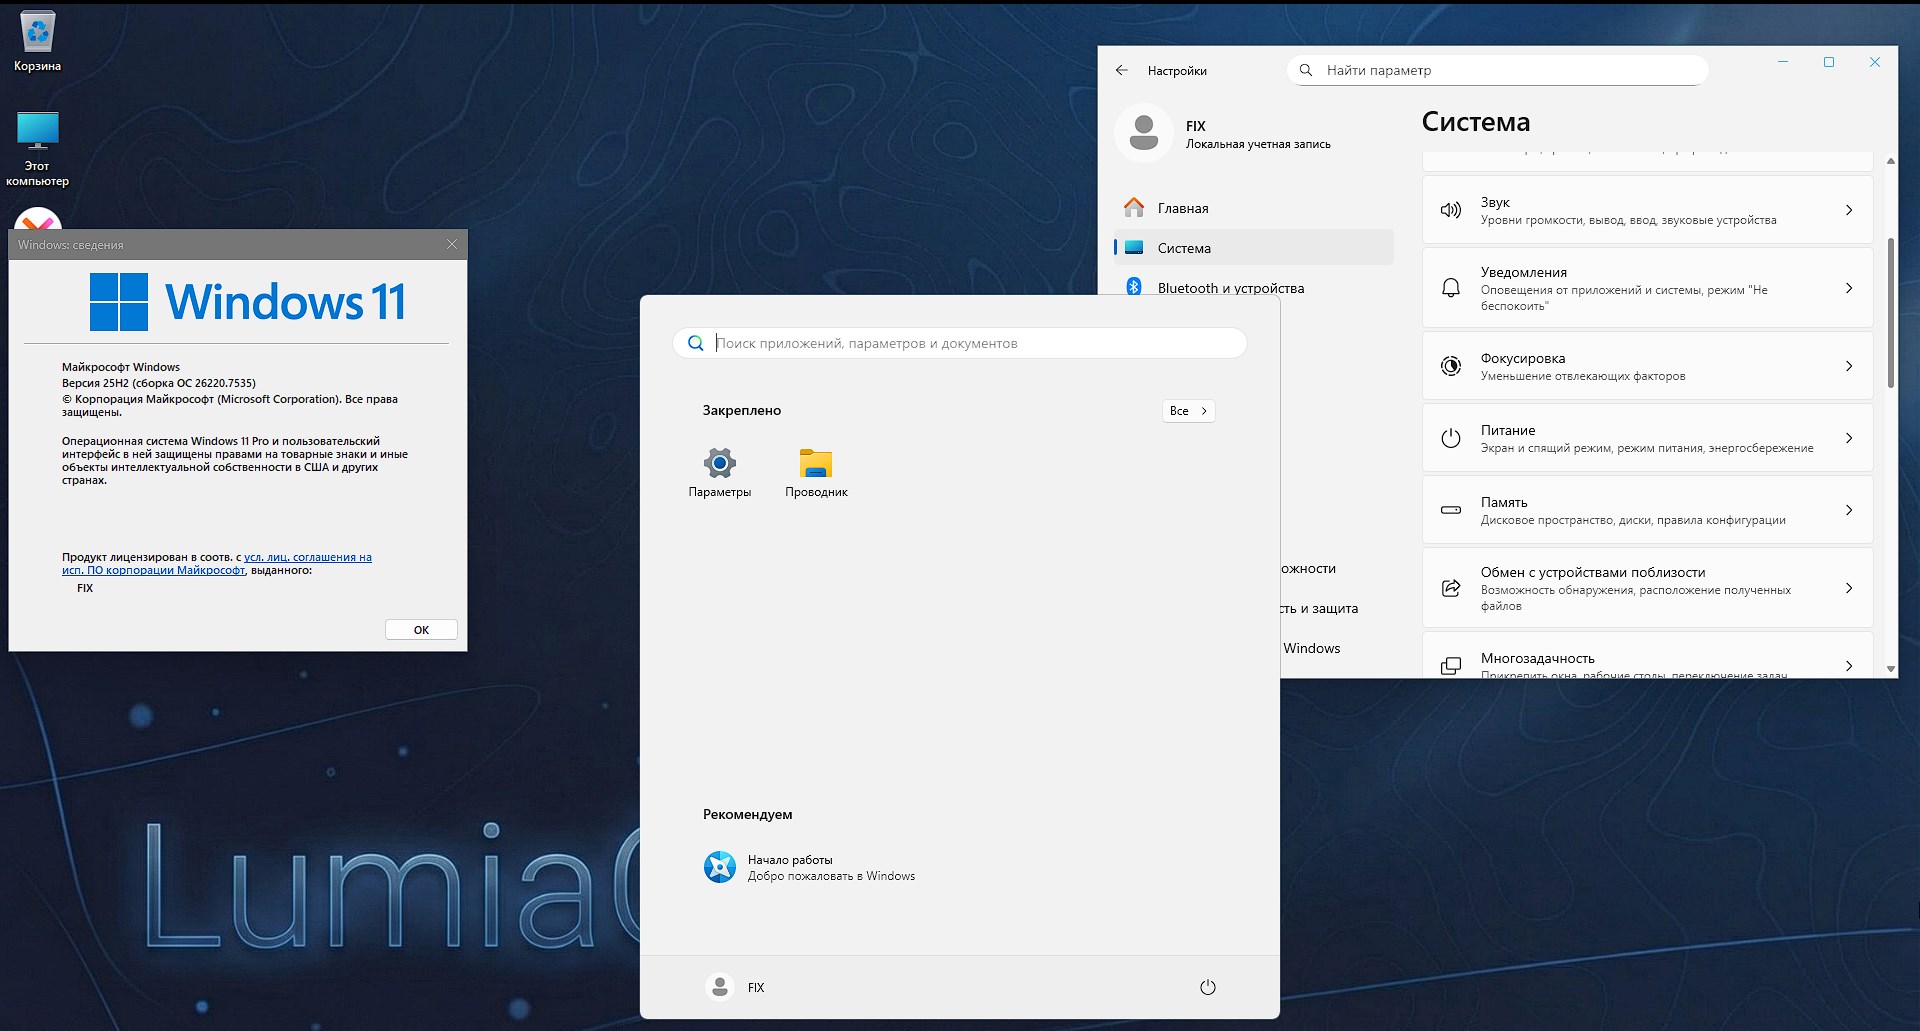Select the Фокусировка icon
Image resolution: width=1920 pixels, height=1031 pixels.
pos(1451,365)
